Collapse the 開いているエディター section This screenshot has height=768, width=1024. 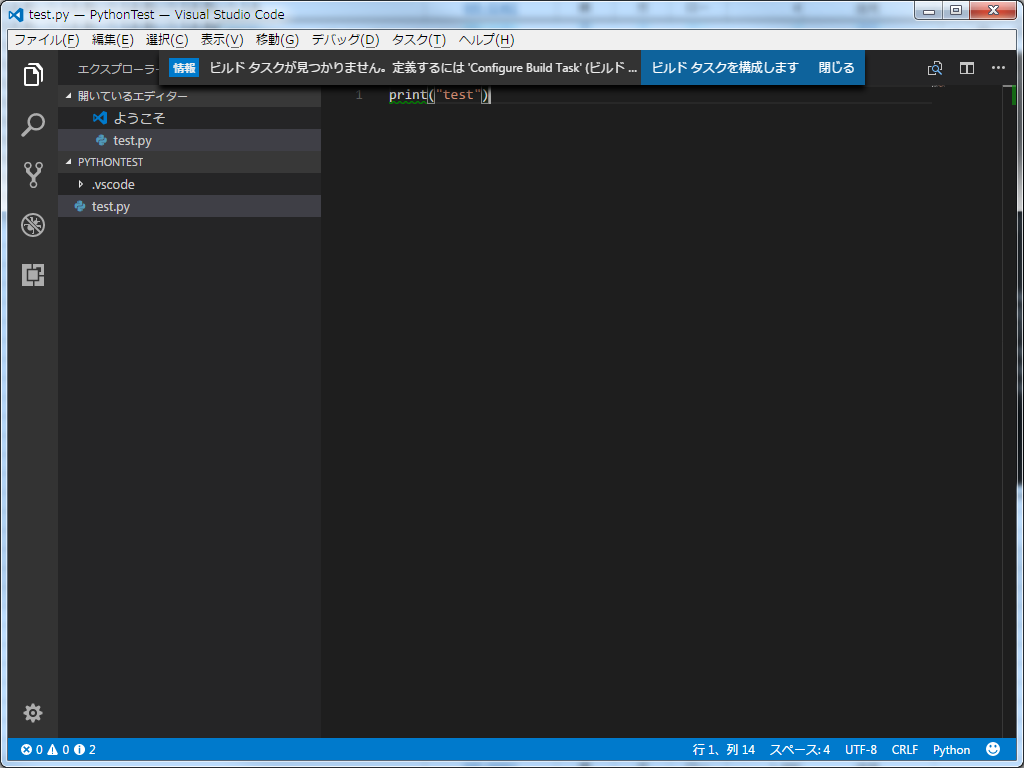pos(69,96)
